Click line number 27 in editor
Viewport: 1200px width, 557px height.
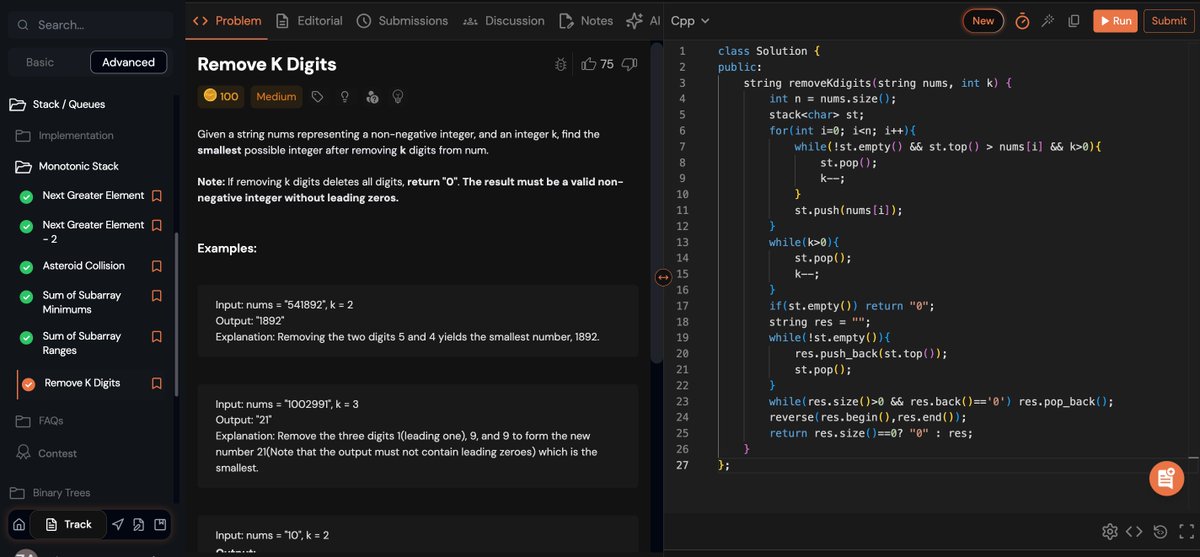[682, 465]
